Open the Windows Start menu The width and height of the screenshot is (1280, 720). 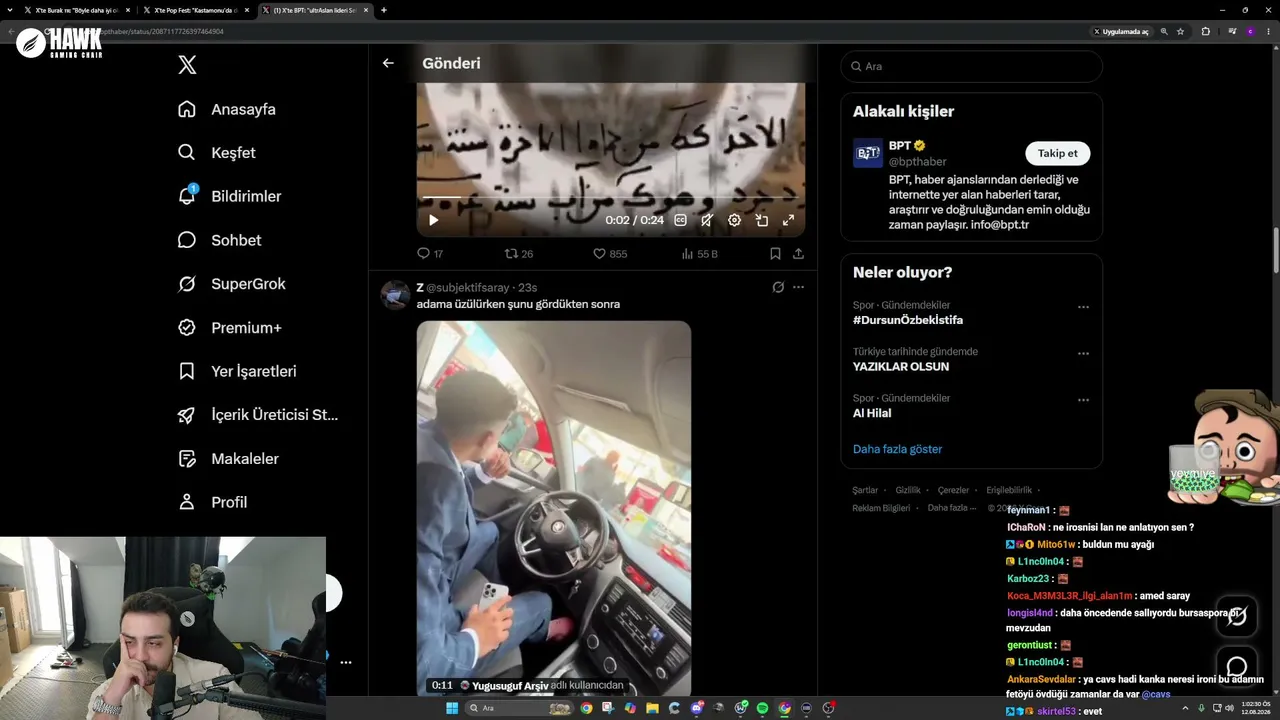point(452,708)
